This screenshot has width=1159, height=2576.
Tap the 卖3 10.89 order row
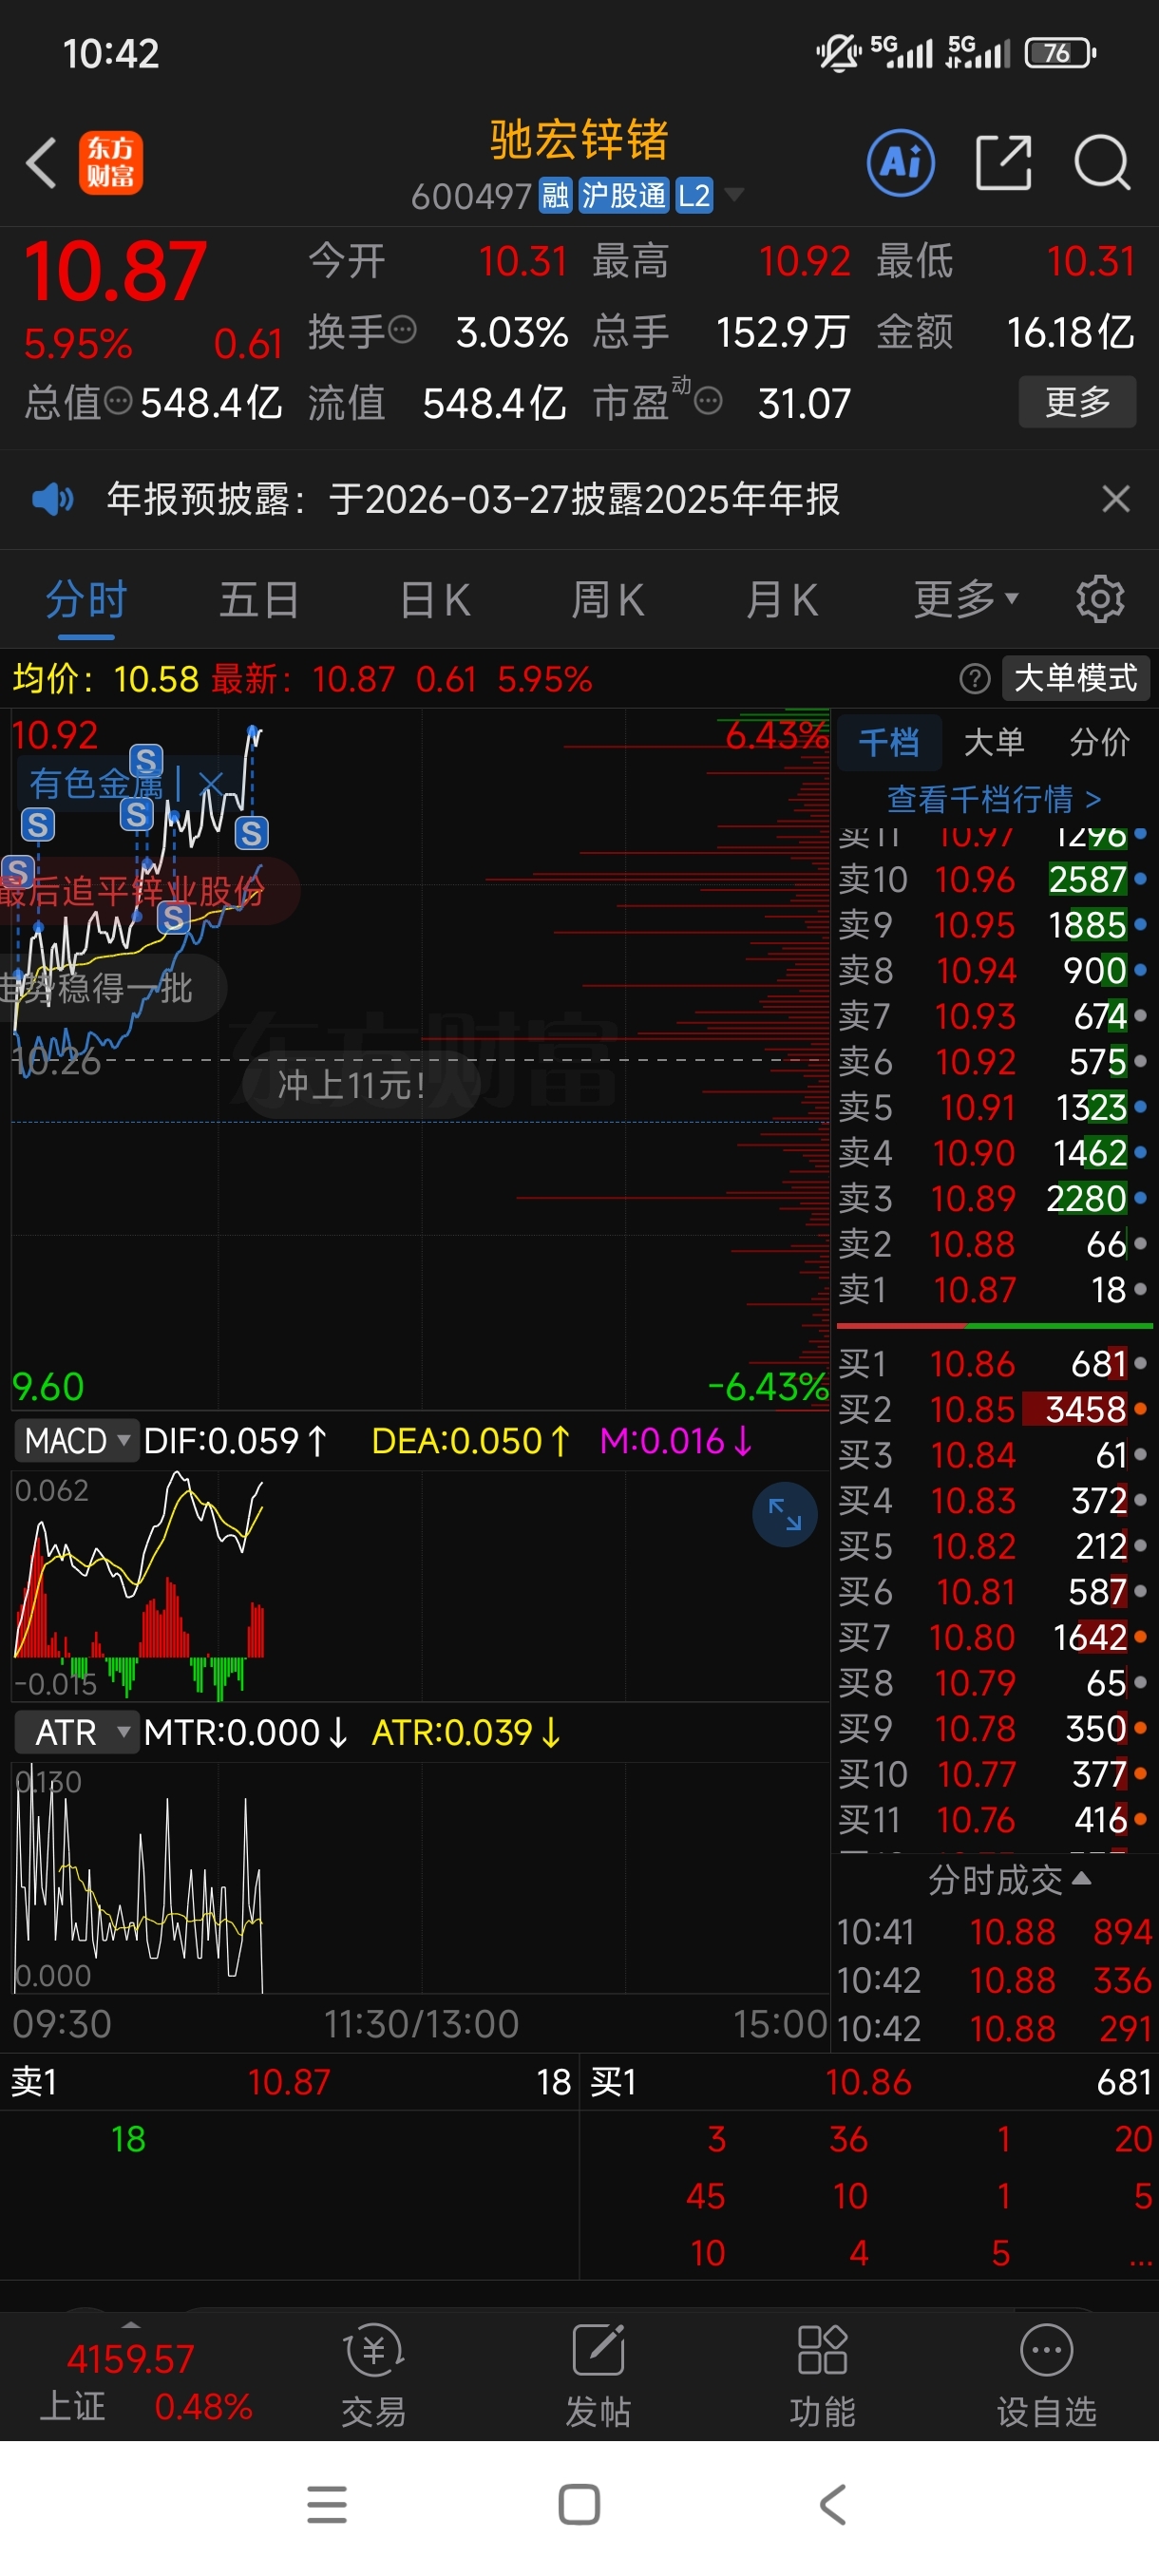[x=993, y=1198]
